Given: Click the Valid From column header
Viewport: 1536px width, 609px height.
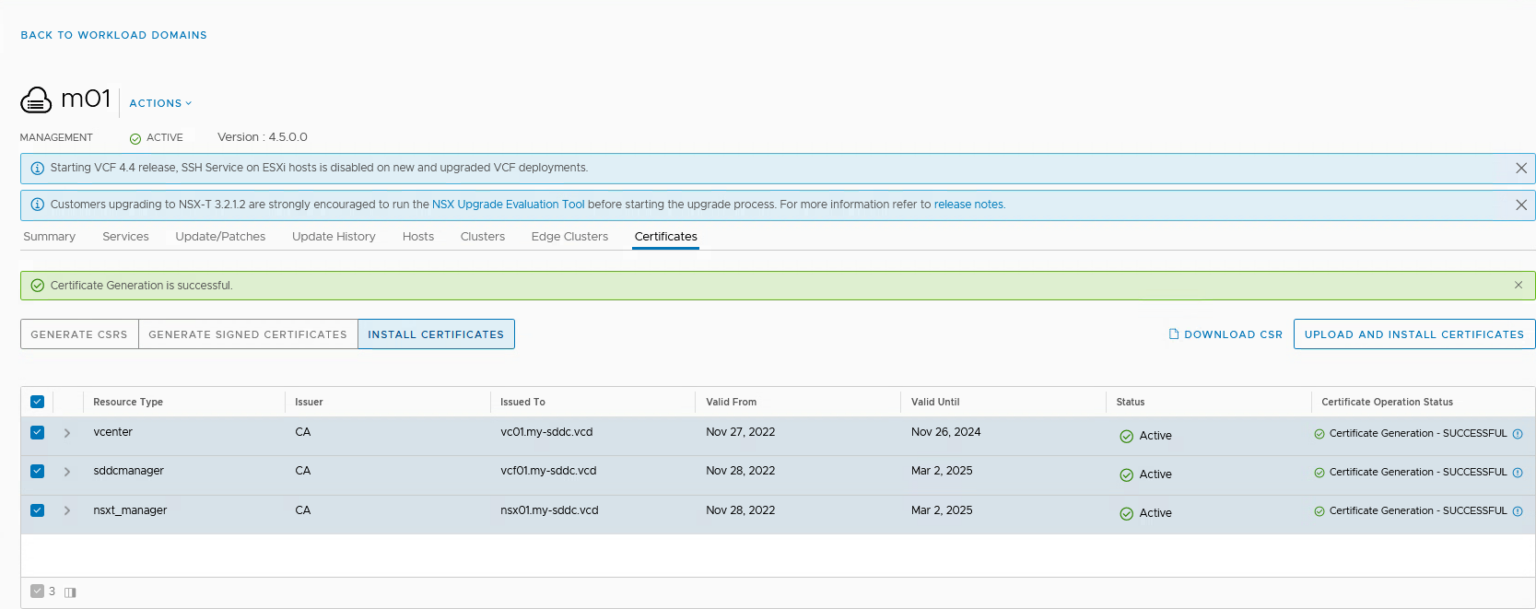Looking at the screenshot, I should (x=731, y=402).
